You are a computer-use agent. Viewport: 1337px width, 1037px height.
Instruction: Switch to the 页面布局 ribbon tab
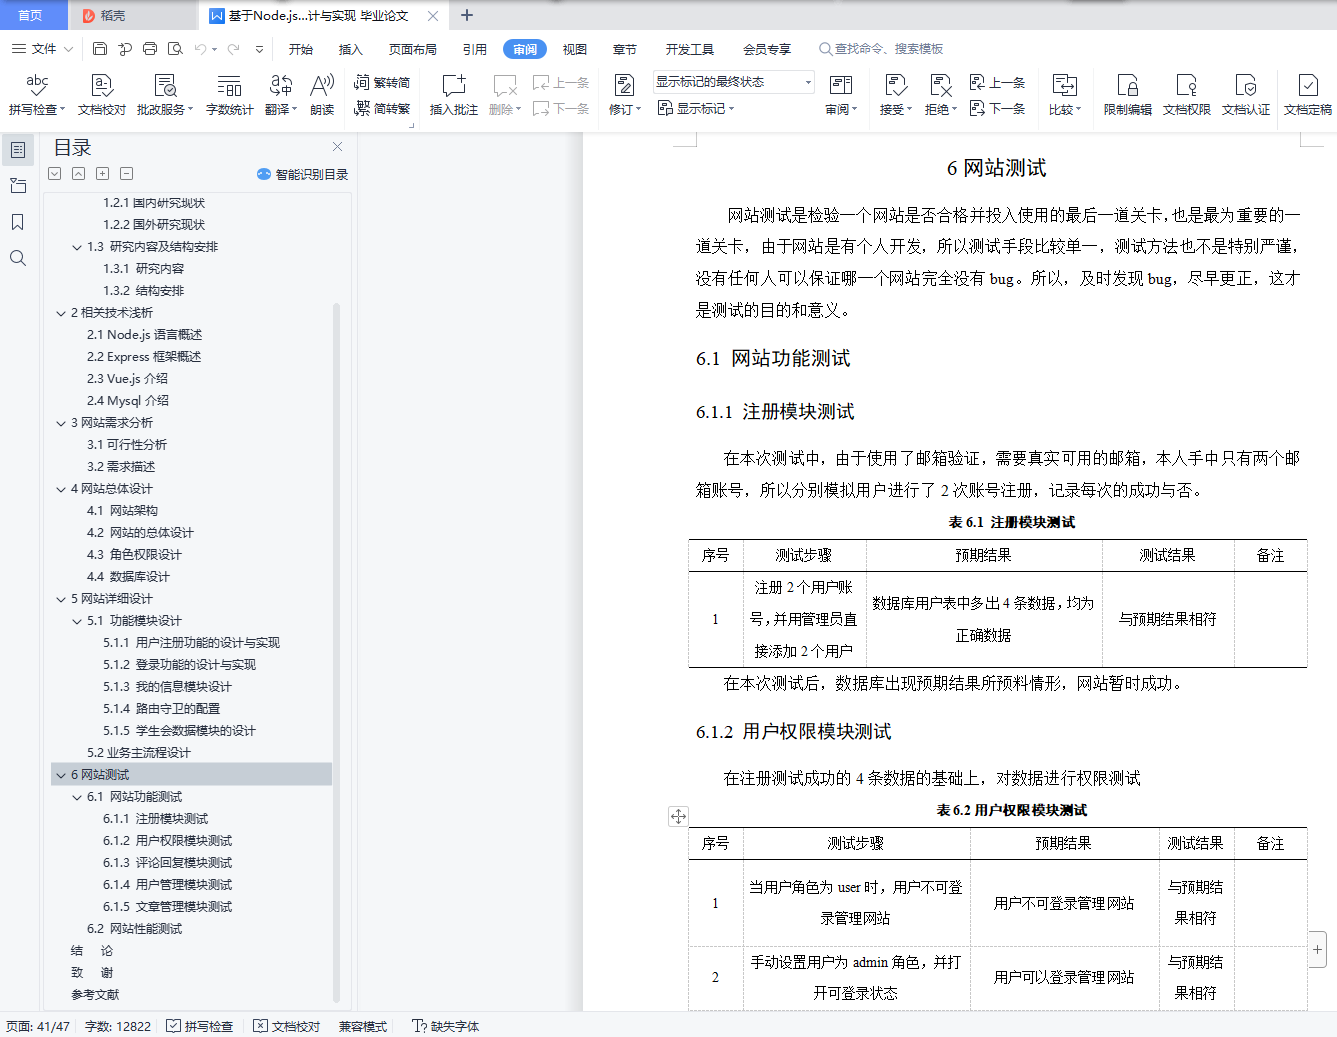click(x=413, y=49)
